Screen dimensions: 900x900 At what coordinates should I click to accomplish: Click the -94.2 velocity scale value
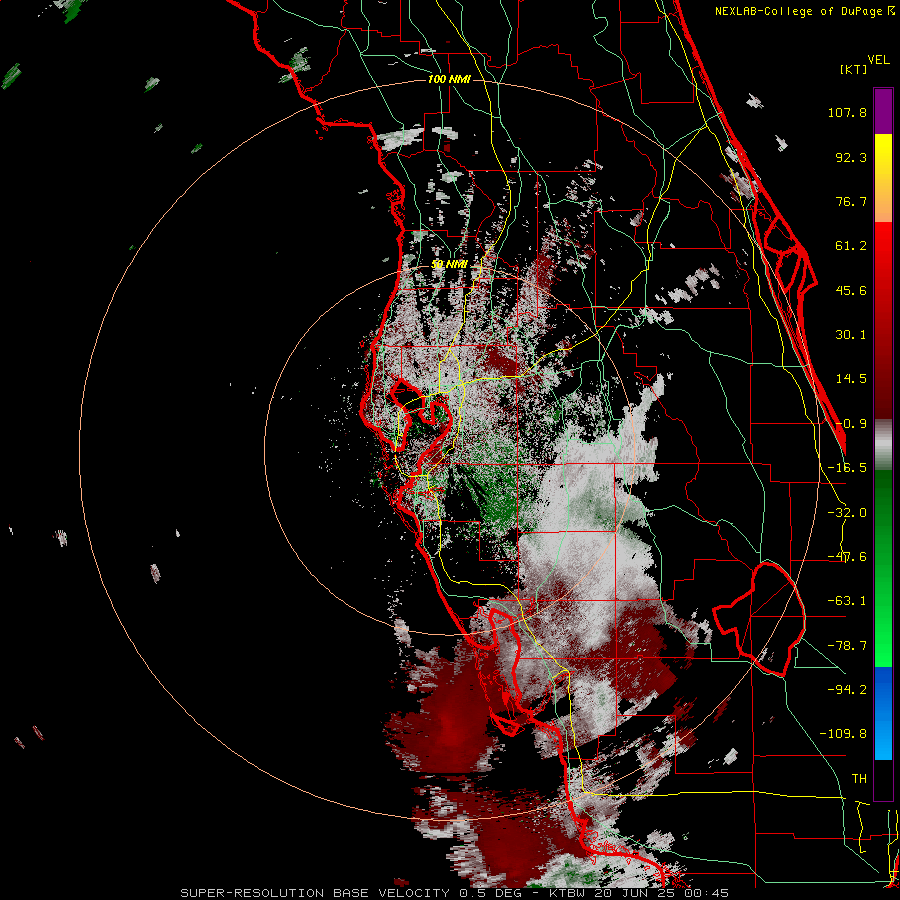tap(847, 690)
